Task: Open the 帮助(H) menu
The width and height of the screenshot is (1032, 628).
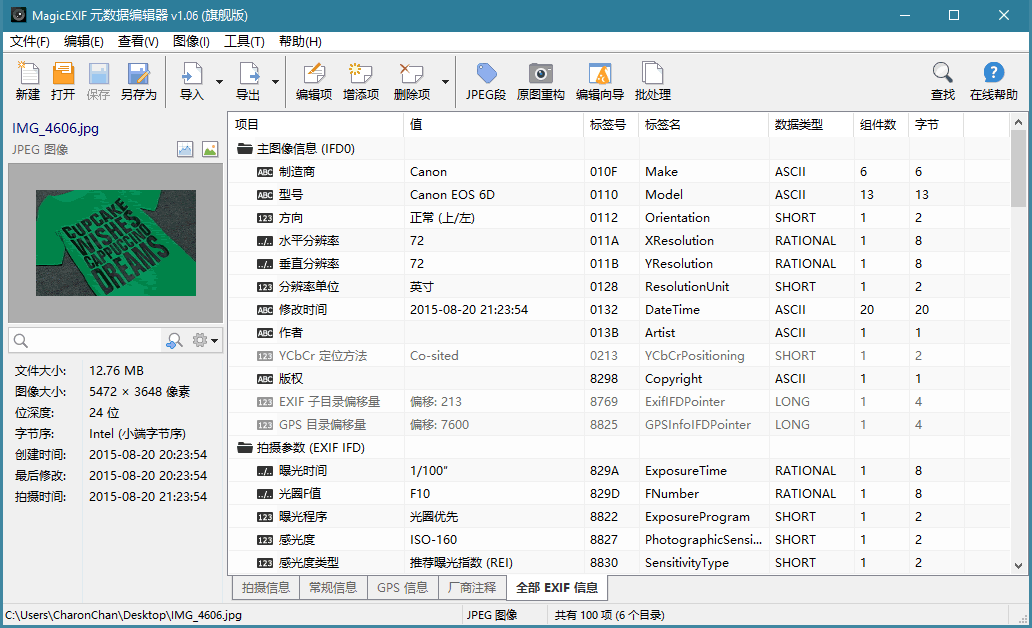Action: pos(300,41)
